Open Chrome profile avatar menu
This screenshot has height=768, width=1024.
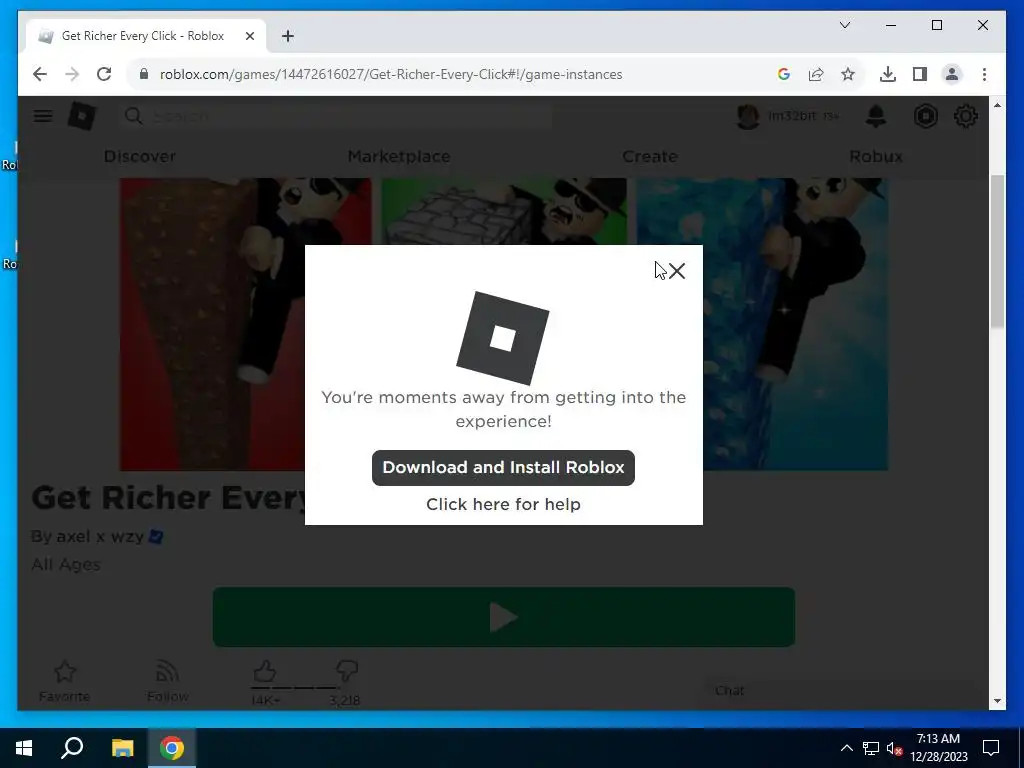[952, 74]
